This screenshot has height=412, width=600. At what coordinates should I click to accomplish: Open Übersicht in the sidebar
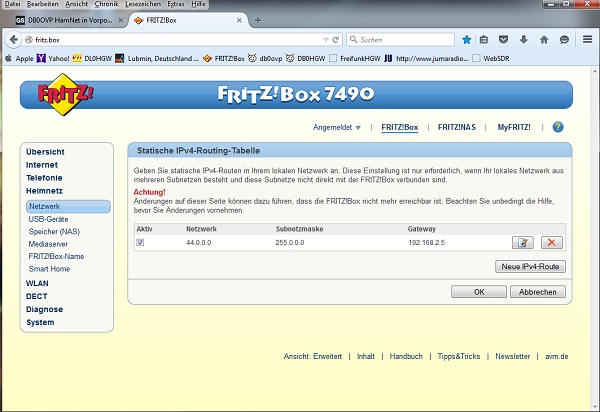tap(45, 152)
